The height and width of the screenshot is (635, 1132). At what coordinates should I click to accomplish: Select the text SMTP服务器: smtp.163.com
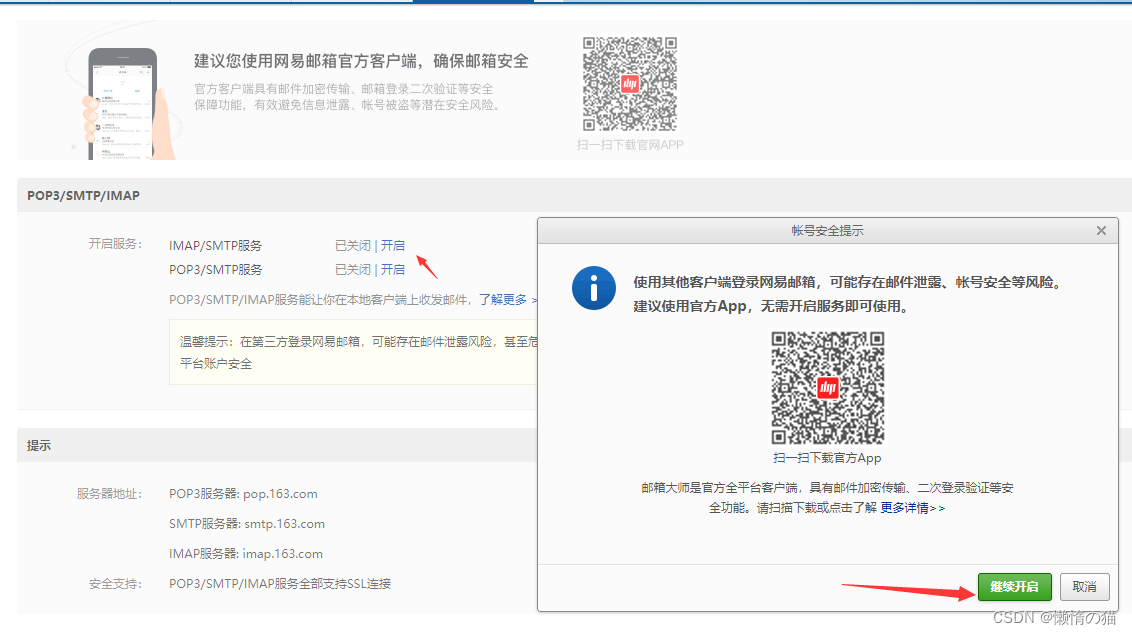pyautogui.click(x=247, y=524)
